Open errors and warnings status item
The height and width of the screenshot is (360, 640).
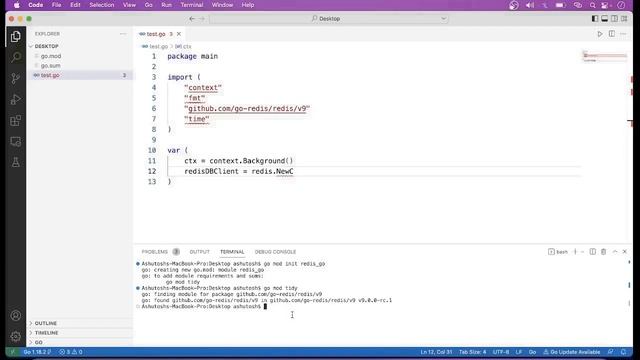(x=71, y=352)
